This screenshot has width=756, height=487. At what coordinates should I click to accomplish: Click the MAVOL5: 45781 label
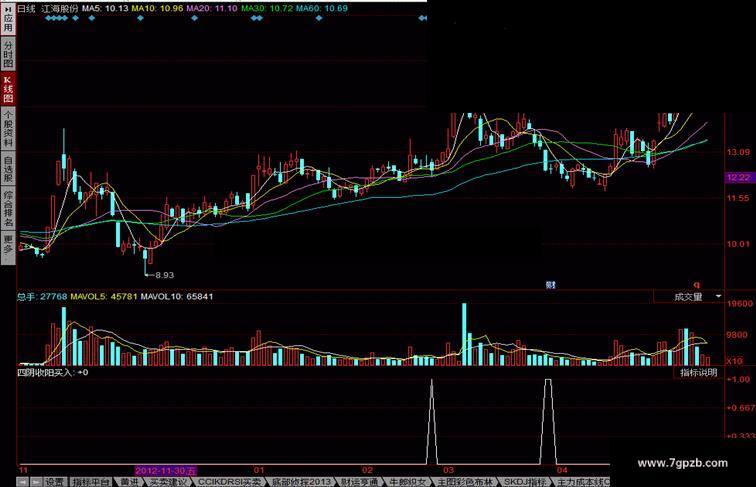103,296
